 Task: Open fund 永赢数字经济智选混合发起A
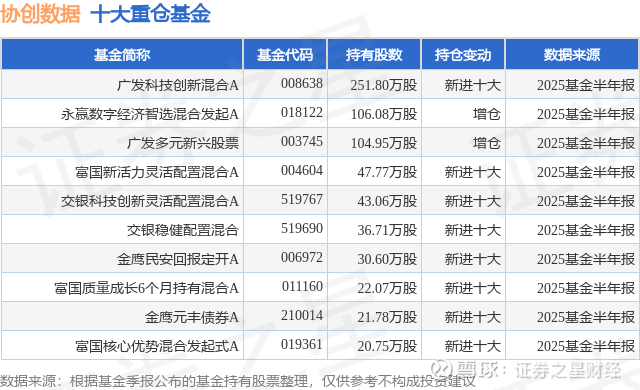point(150,114)
